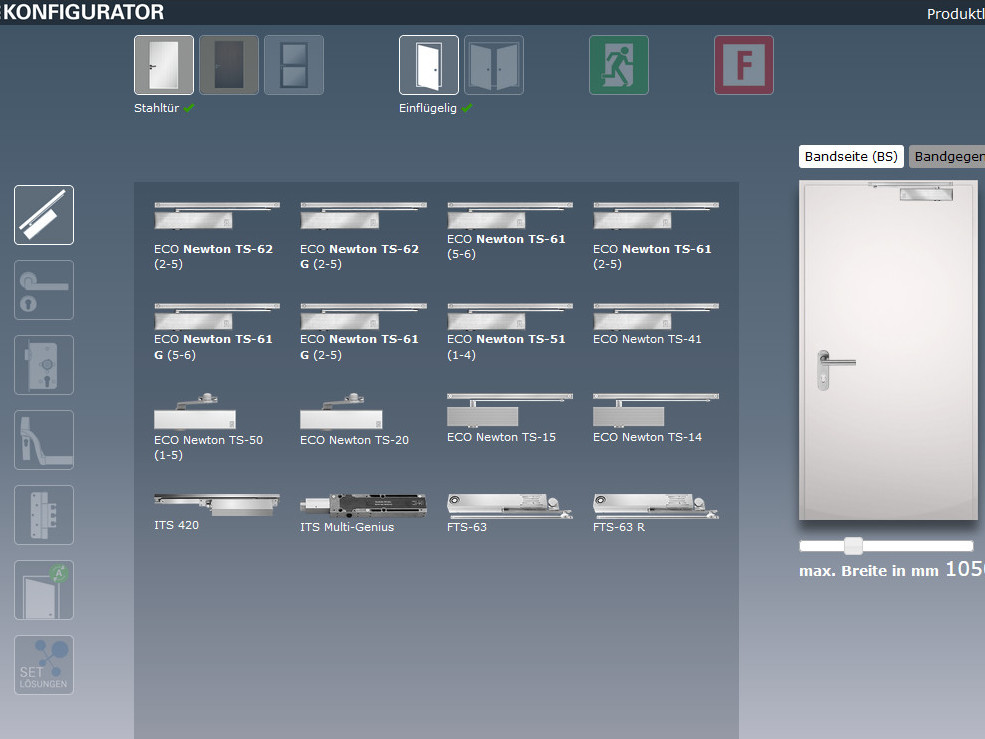Adjust the max. Breite width slider handle
The image size is (985, 739).
pyautogui.click(x=853, y=545)
